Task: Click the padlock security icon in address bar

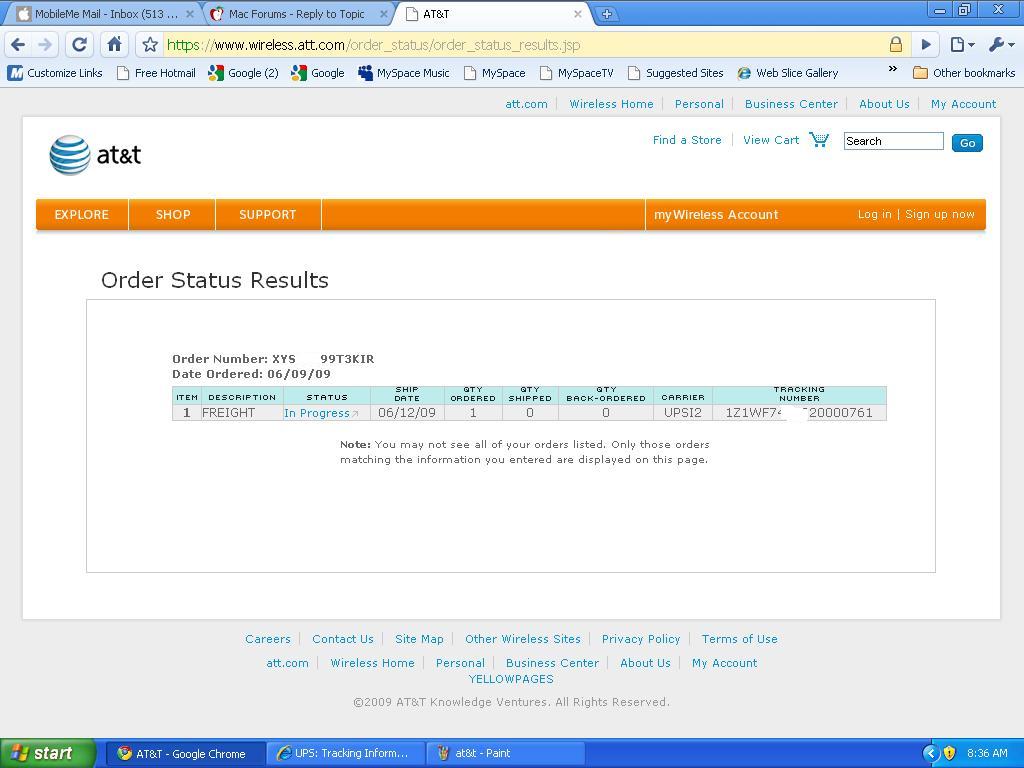Action: coord(896,44)
